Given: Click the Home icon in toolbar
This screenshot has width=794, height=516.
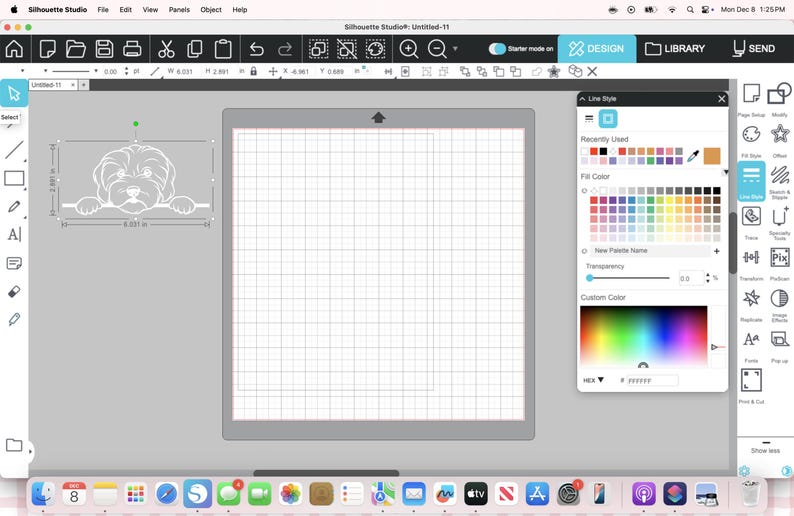Looking at the screenshot, I should click(x=14, y=49).
